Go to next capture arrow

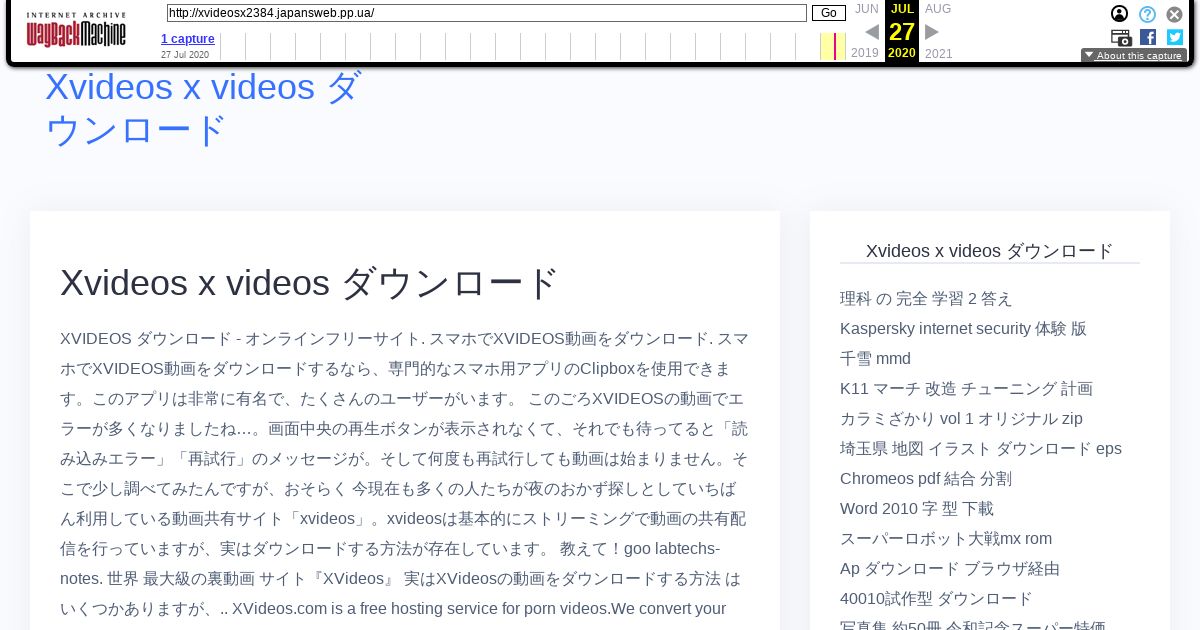(932, 32)
